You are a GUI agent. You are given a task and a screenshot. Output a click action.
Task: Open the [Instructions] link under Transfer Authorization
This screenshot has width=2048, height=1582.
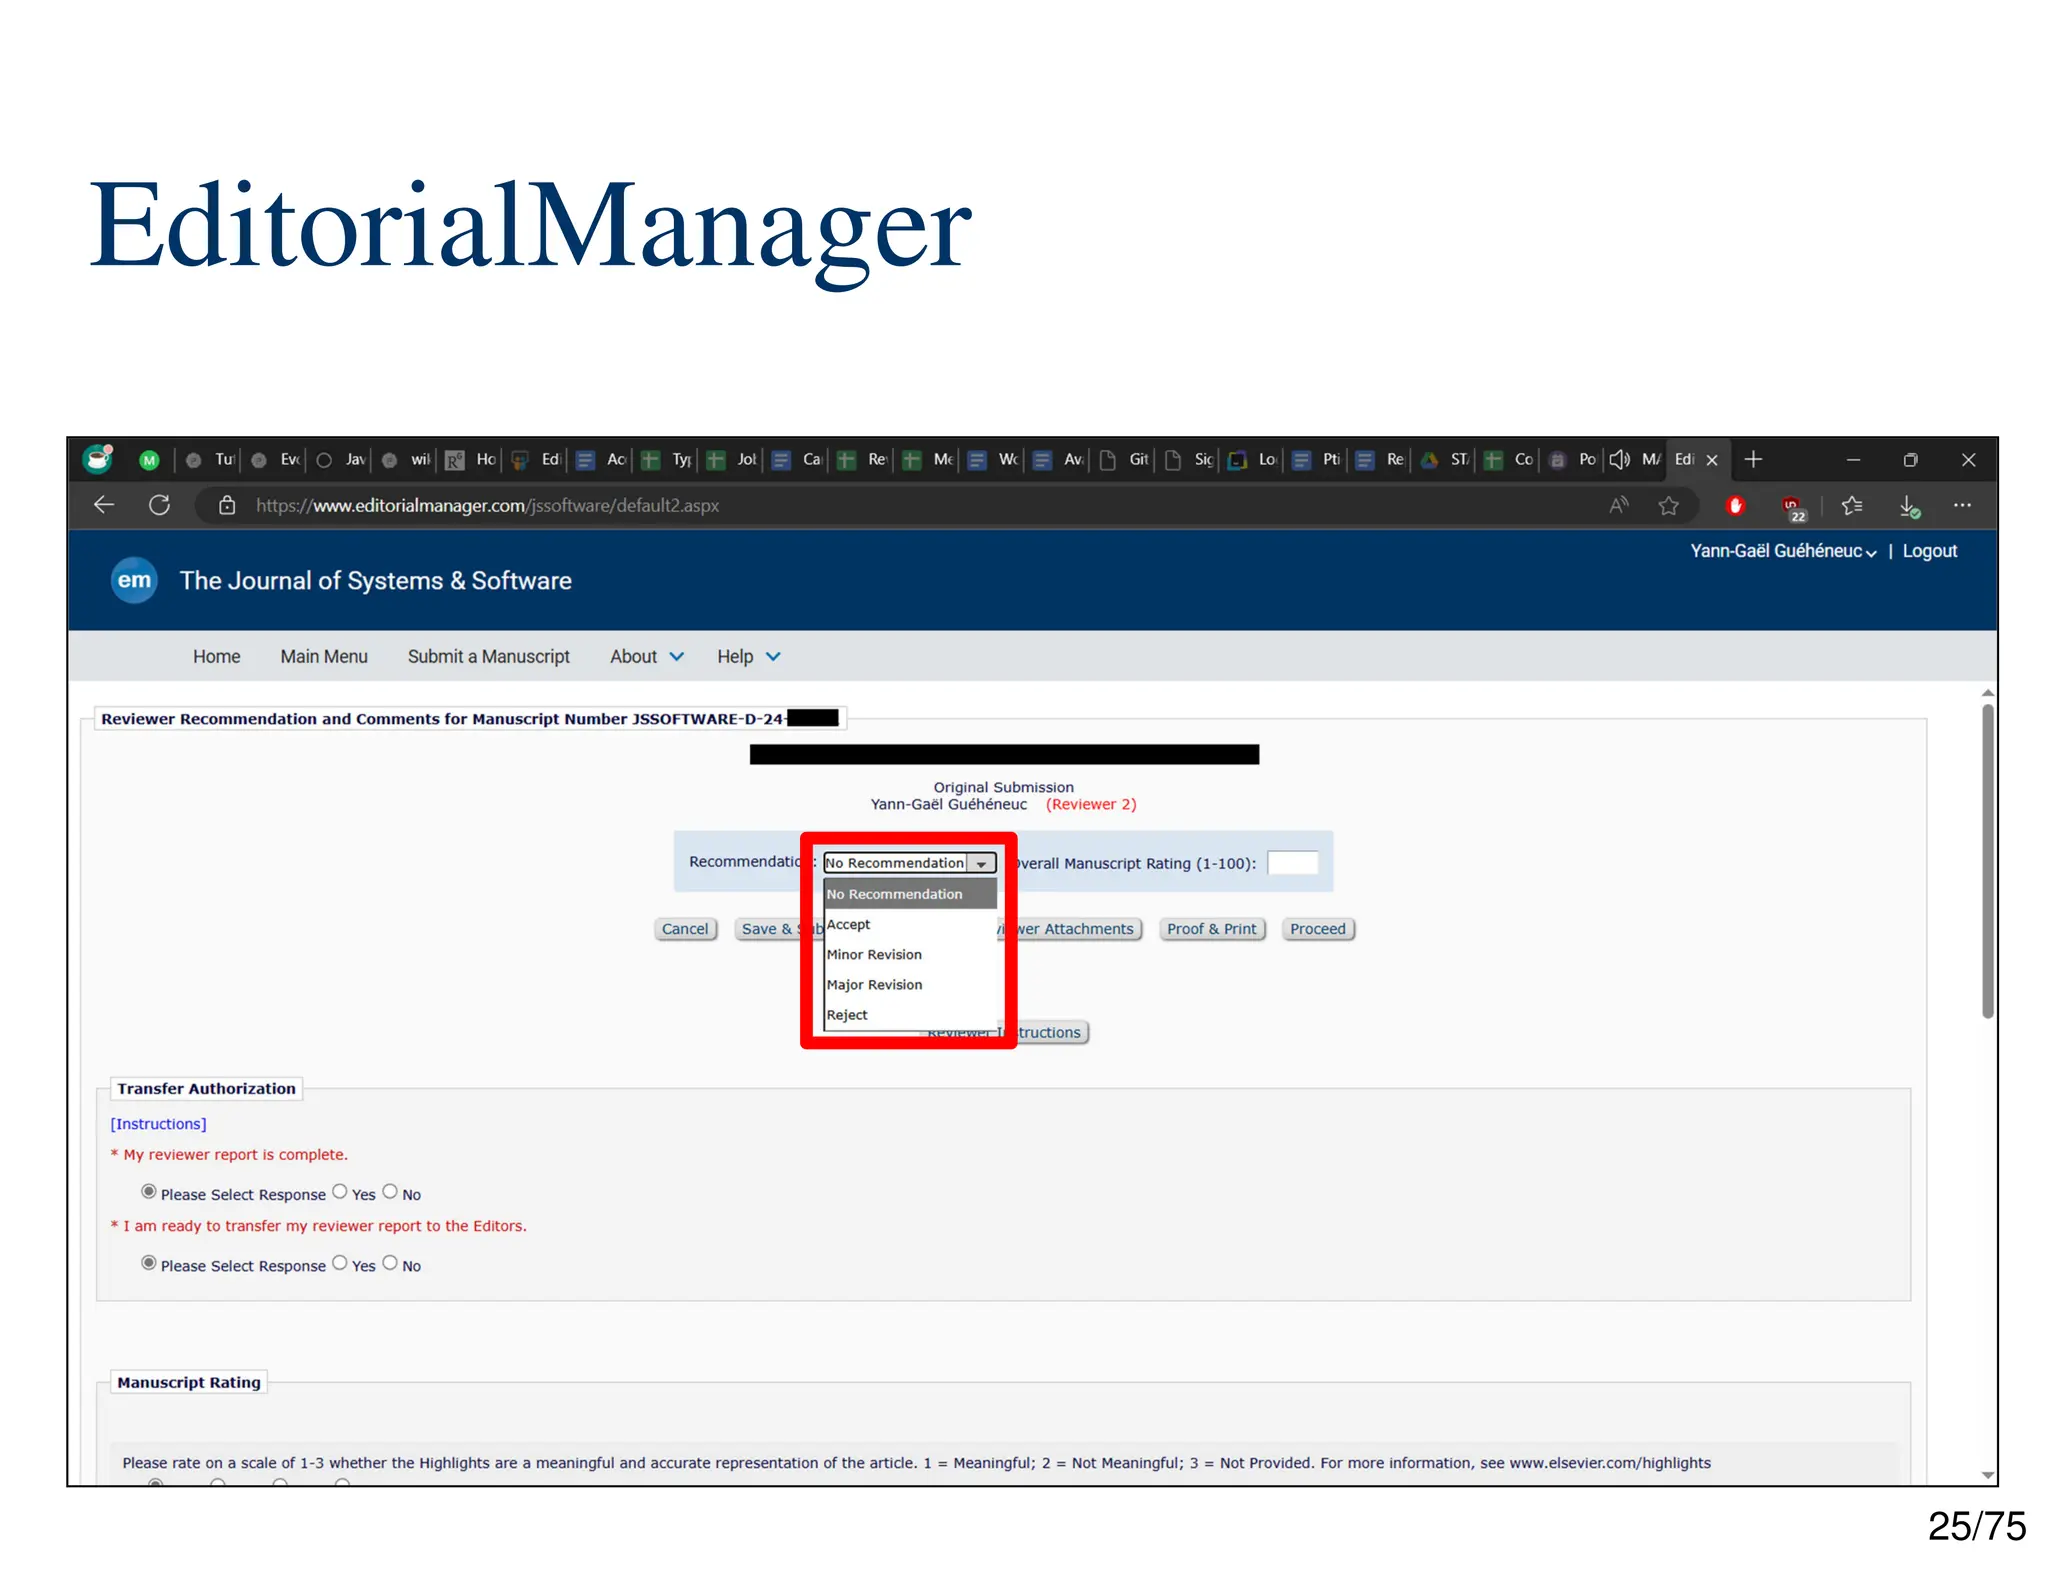tap(159, 1124)
